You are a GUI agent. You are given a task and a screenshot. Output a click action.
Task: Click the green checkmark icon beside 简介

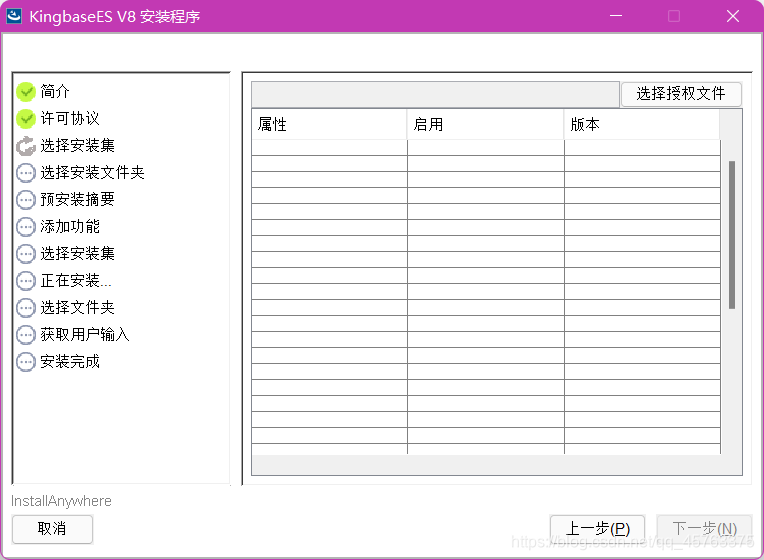point(26,92)
